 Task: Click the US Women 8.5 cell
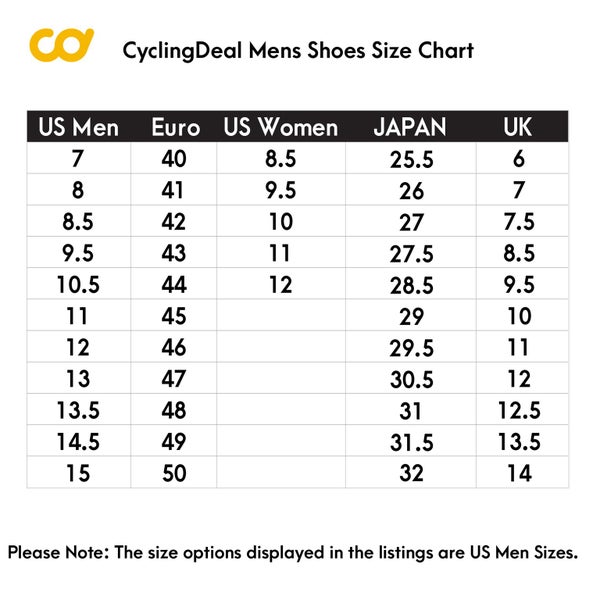[x=280, y=159]
